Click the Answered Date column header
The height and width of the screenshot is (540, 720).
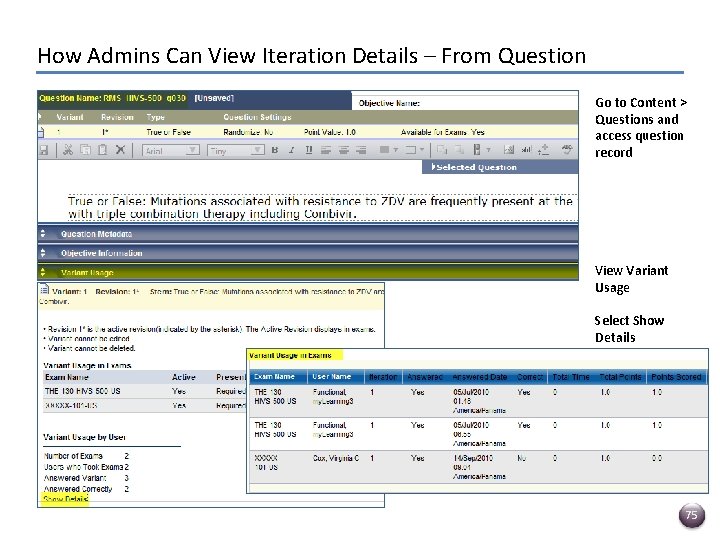tap(479, 377)
